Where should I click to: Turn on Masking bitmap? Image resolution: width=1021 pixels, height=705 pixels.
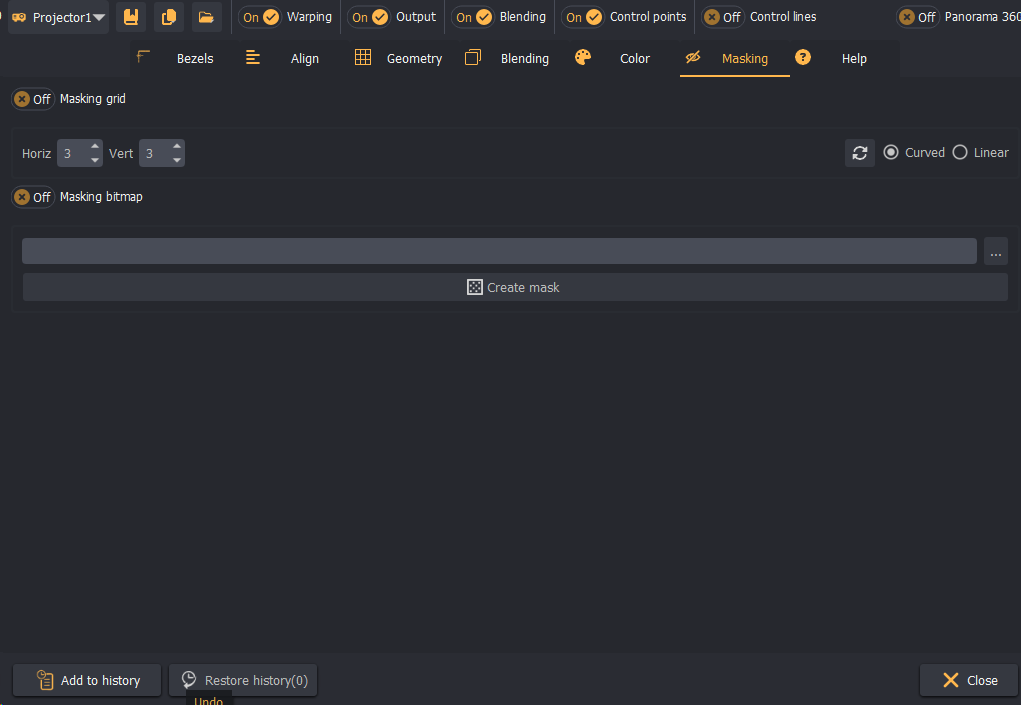coord(33,197)
